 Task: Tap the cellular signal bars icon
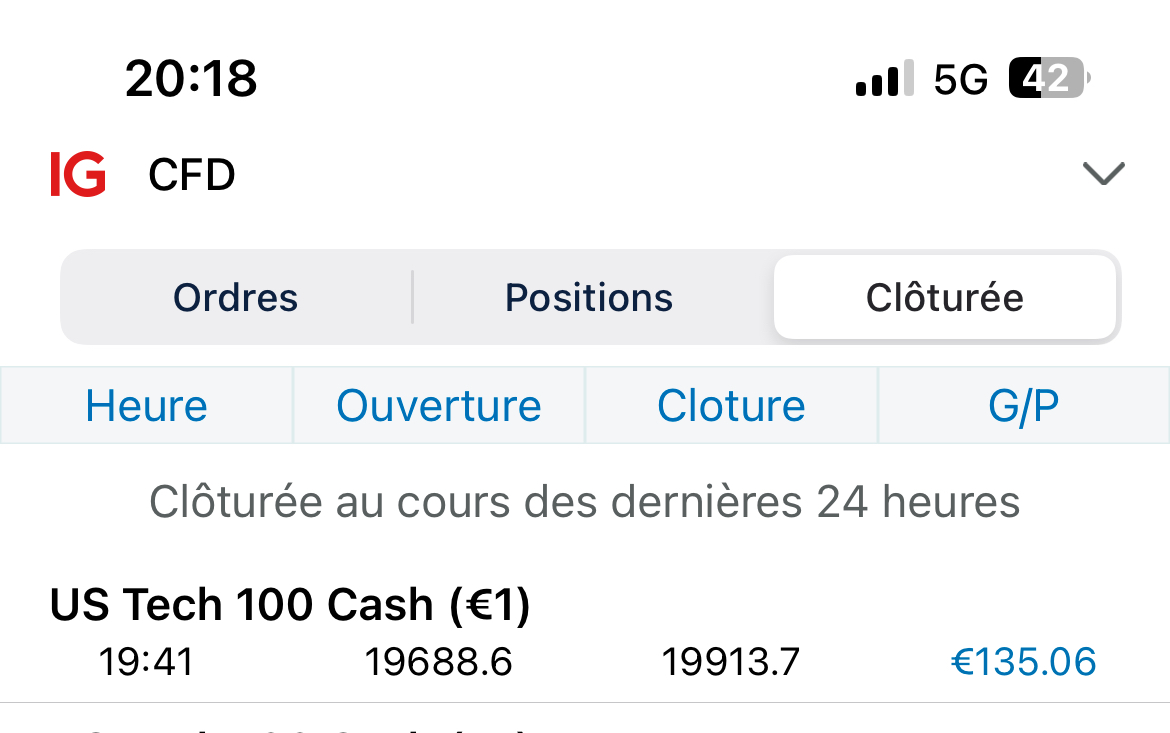point(884,79)
